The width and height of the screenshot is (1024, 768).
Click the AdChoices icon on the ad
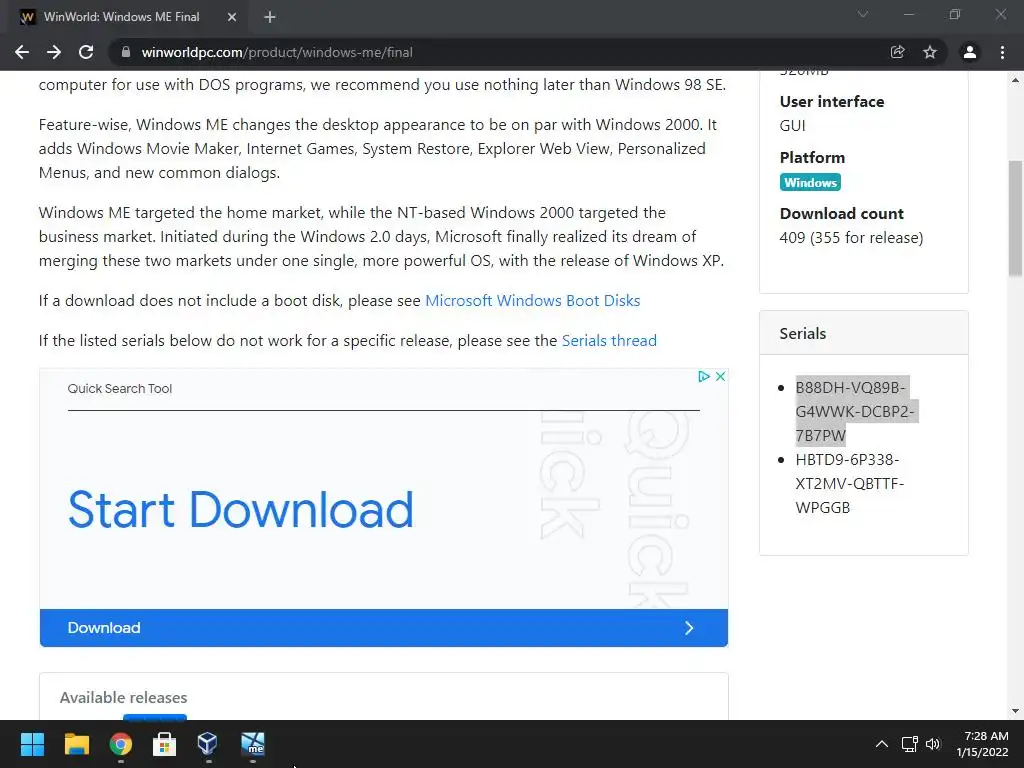(703, 377)
